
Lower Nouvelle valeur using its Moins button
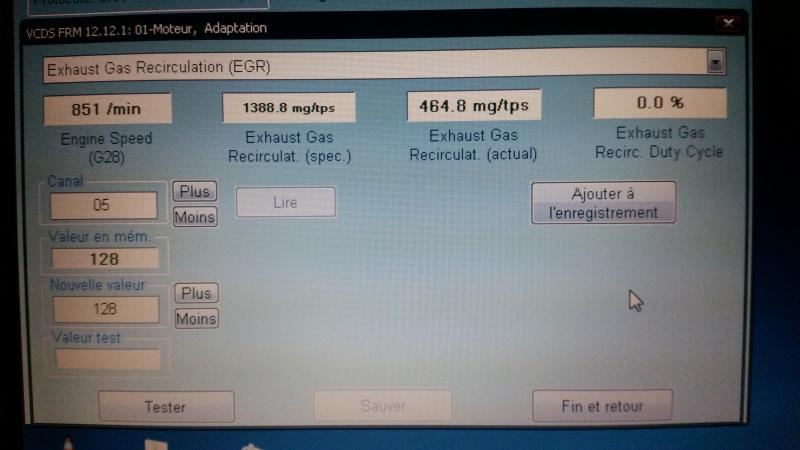click(x=196, y=318)
